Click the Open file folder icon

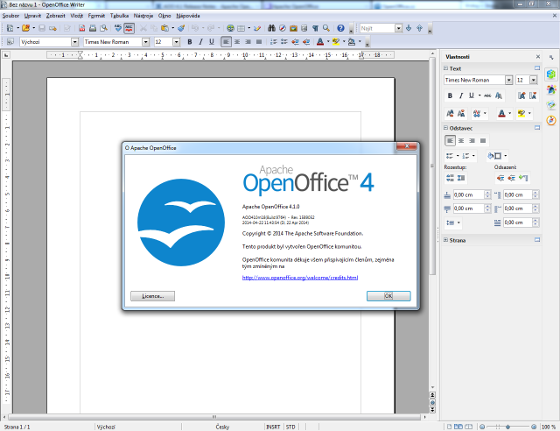pyautogui.click(x=26, y=28)
